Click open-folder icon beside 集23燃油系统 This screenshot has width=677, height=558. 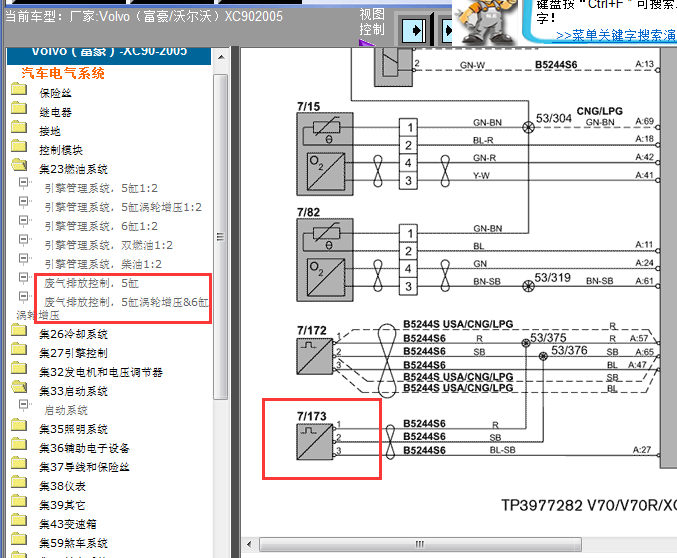pyautogui.click(x=19, y=165)
